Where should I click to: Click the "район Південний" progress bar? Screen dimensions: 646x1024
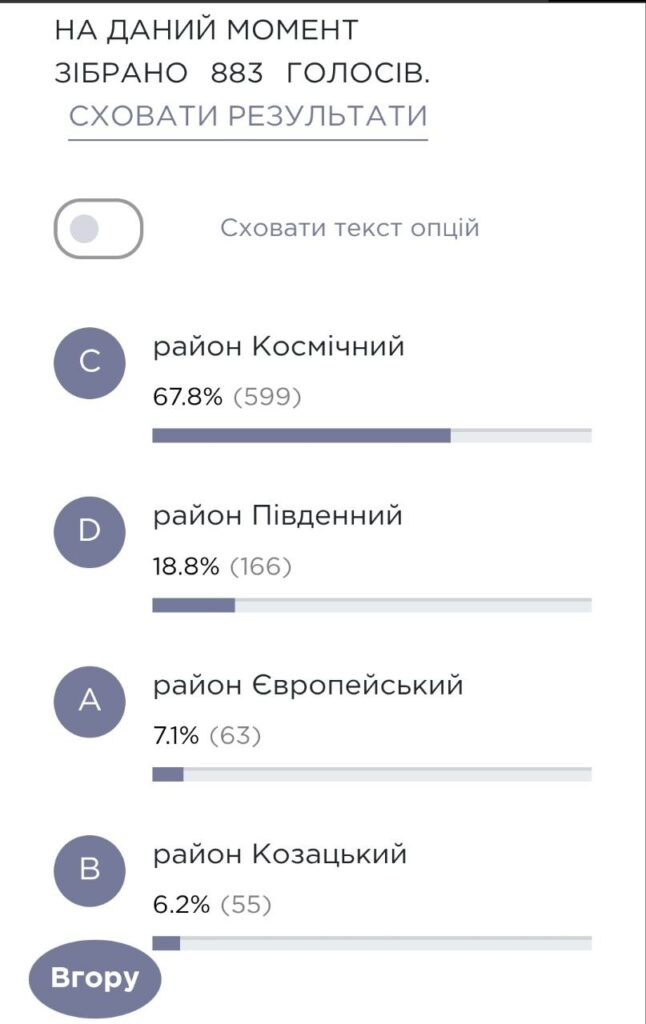click(371, 605)
